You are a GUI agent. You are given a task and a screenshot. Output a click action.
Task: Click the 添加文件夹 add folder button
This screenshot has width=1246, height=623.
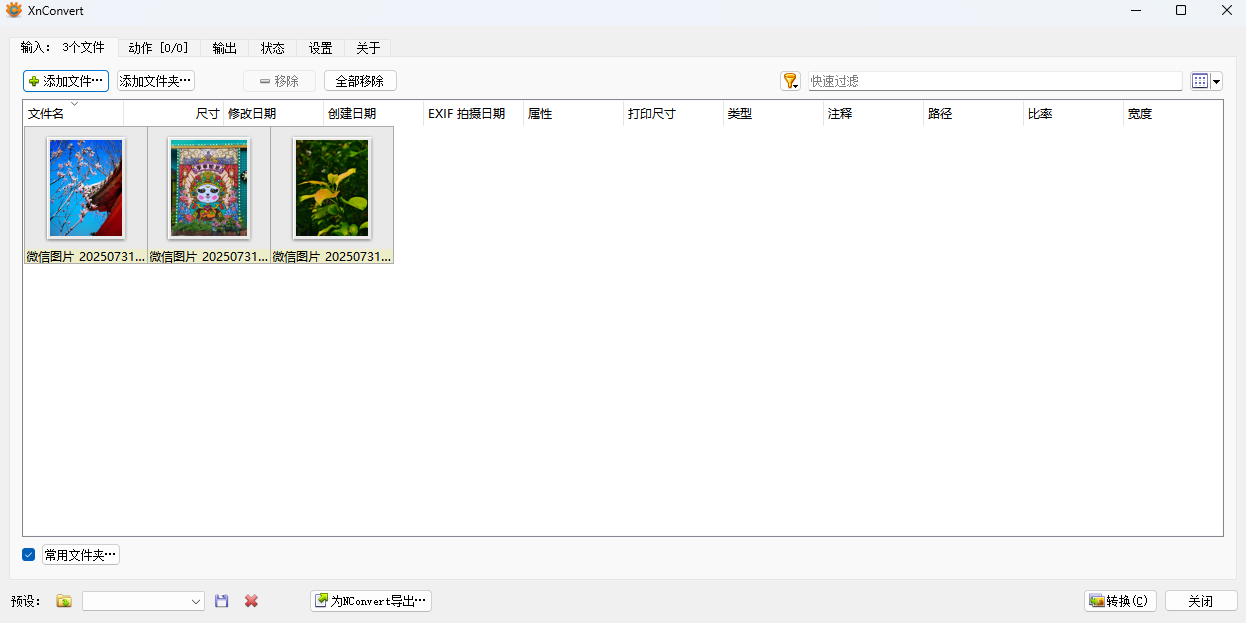point(155,80)
